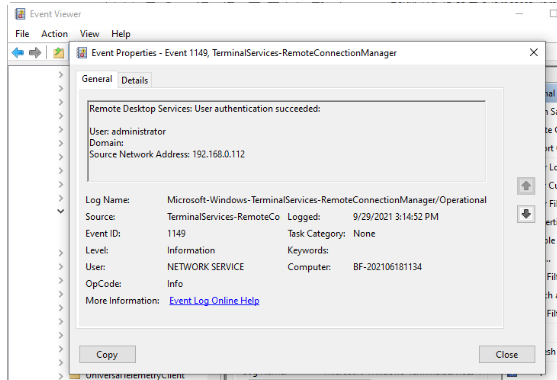Switch to the General tab

(97, 79)
